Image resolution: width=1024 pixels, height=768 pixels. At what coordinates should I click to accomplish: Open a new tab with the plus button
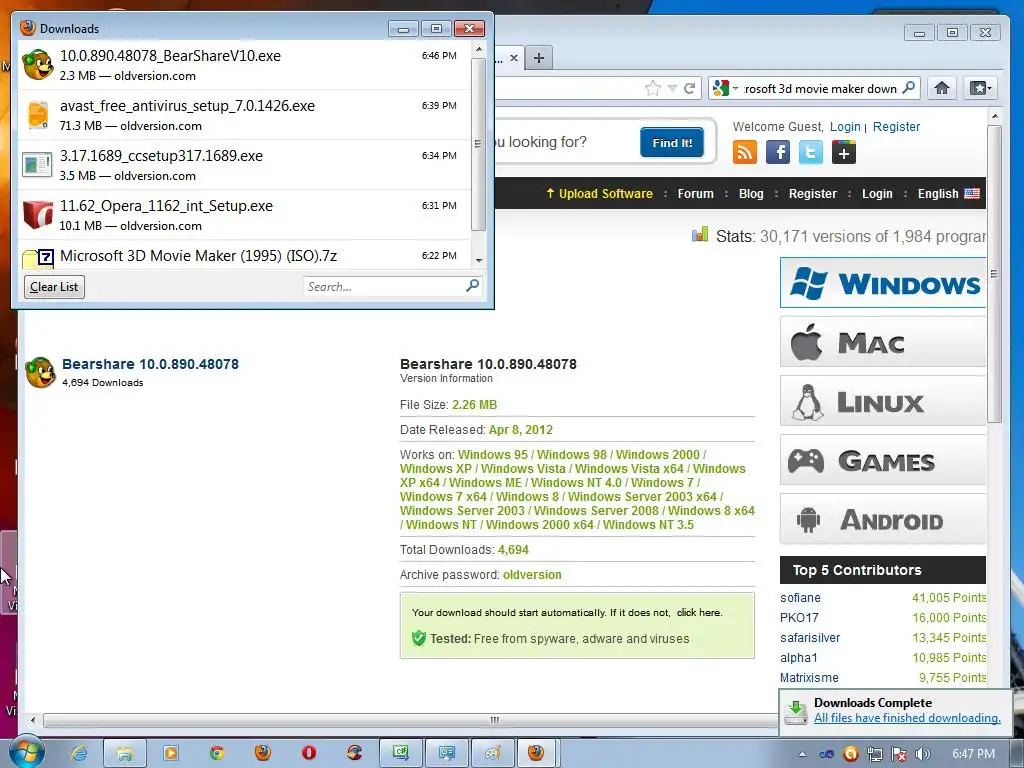(x=538, y=57)
